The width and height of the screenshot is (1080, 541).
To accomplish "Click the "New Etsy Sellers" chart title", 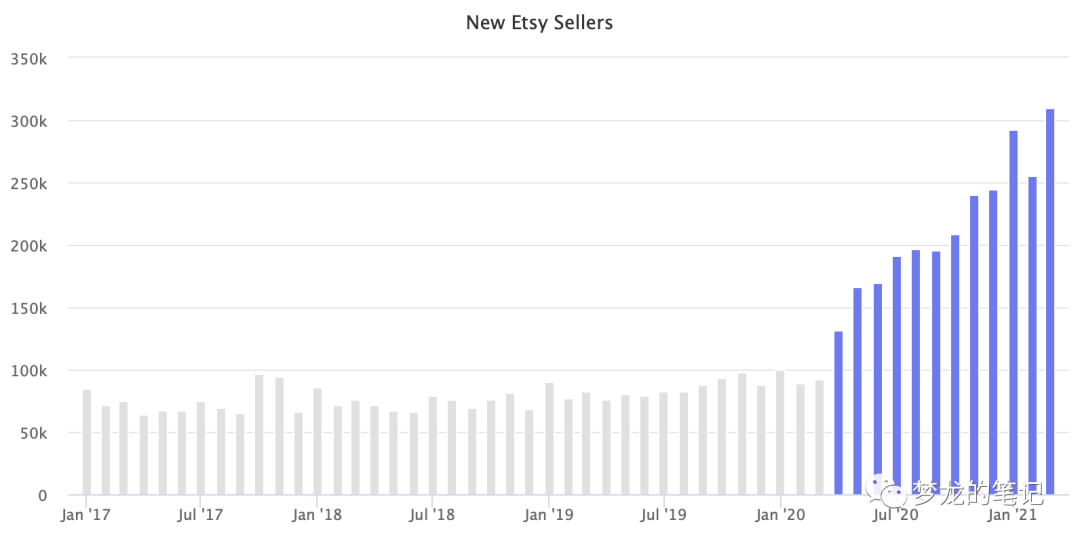I will pyautogui.click(x=539, y=22).
